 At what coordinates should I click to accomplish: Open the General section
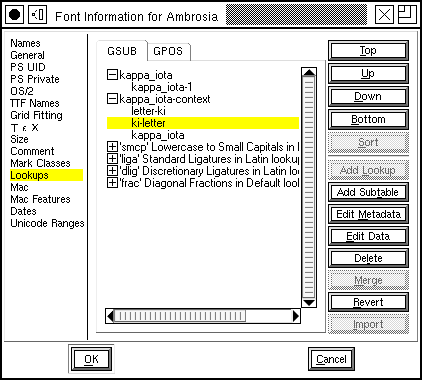[x=27, y=55]
